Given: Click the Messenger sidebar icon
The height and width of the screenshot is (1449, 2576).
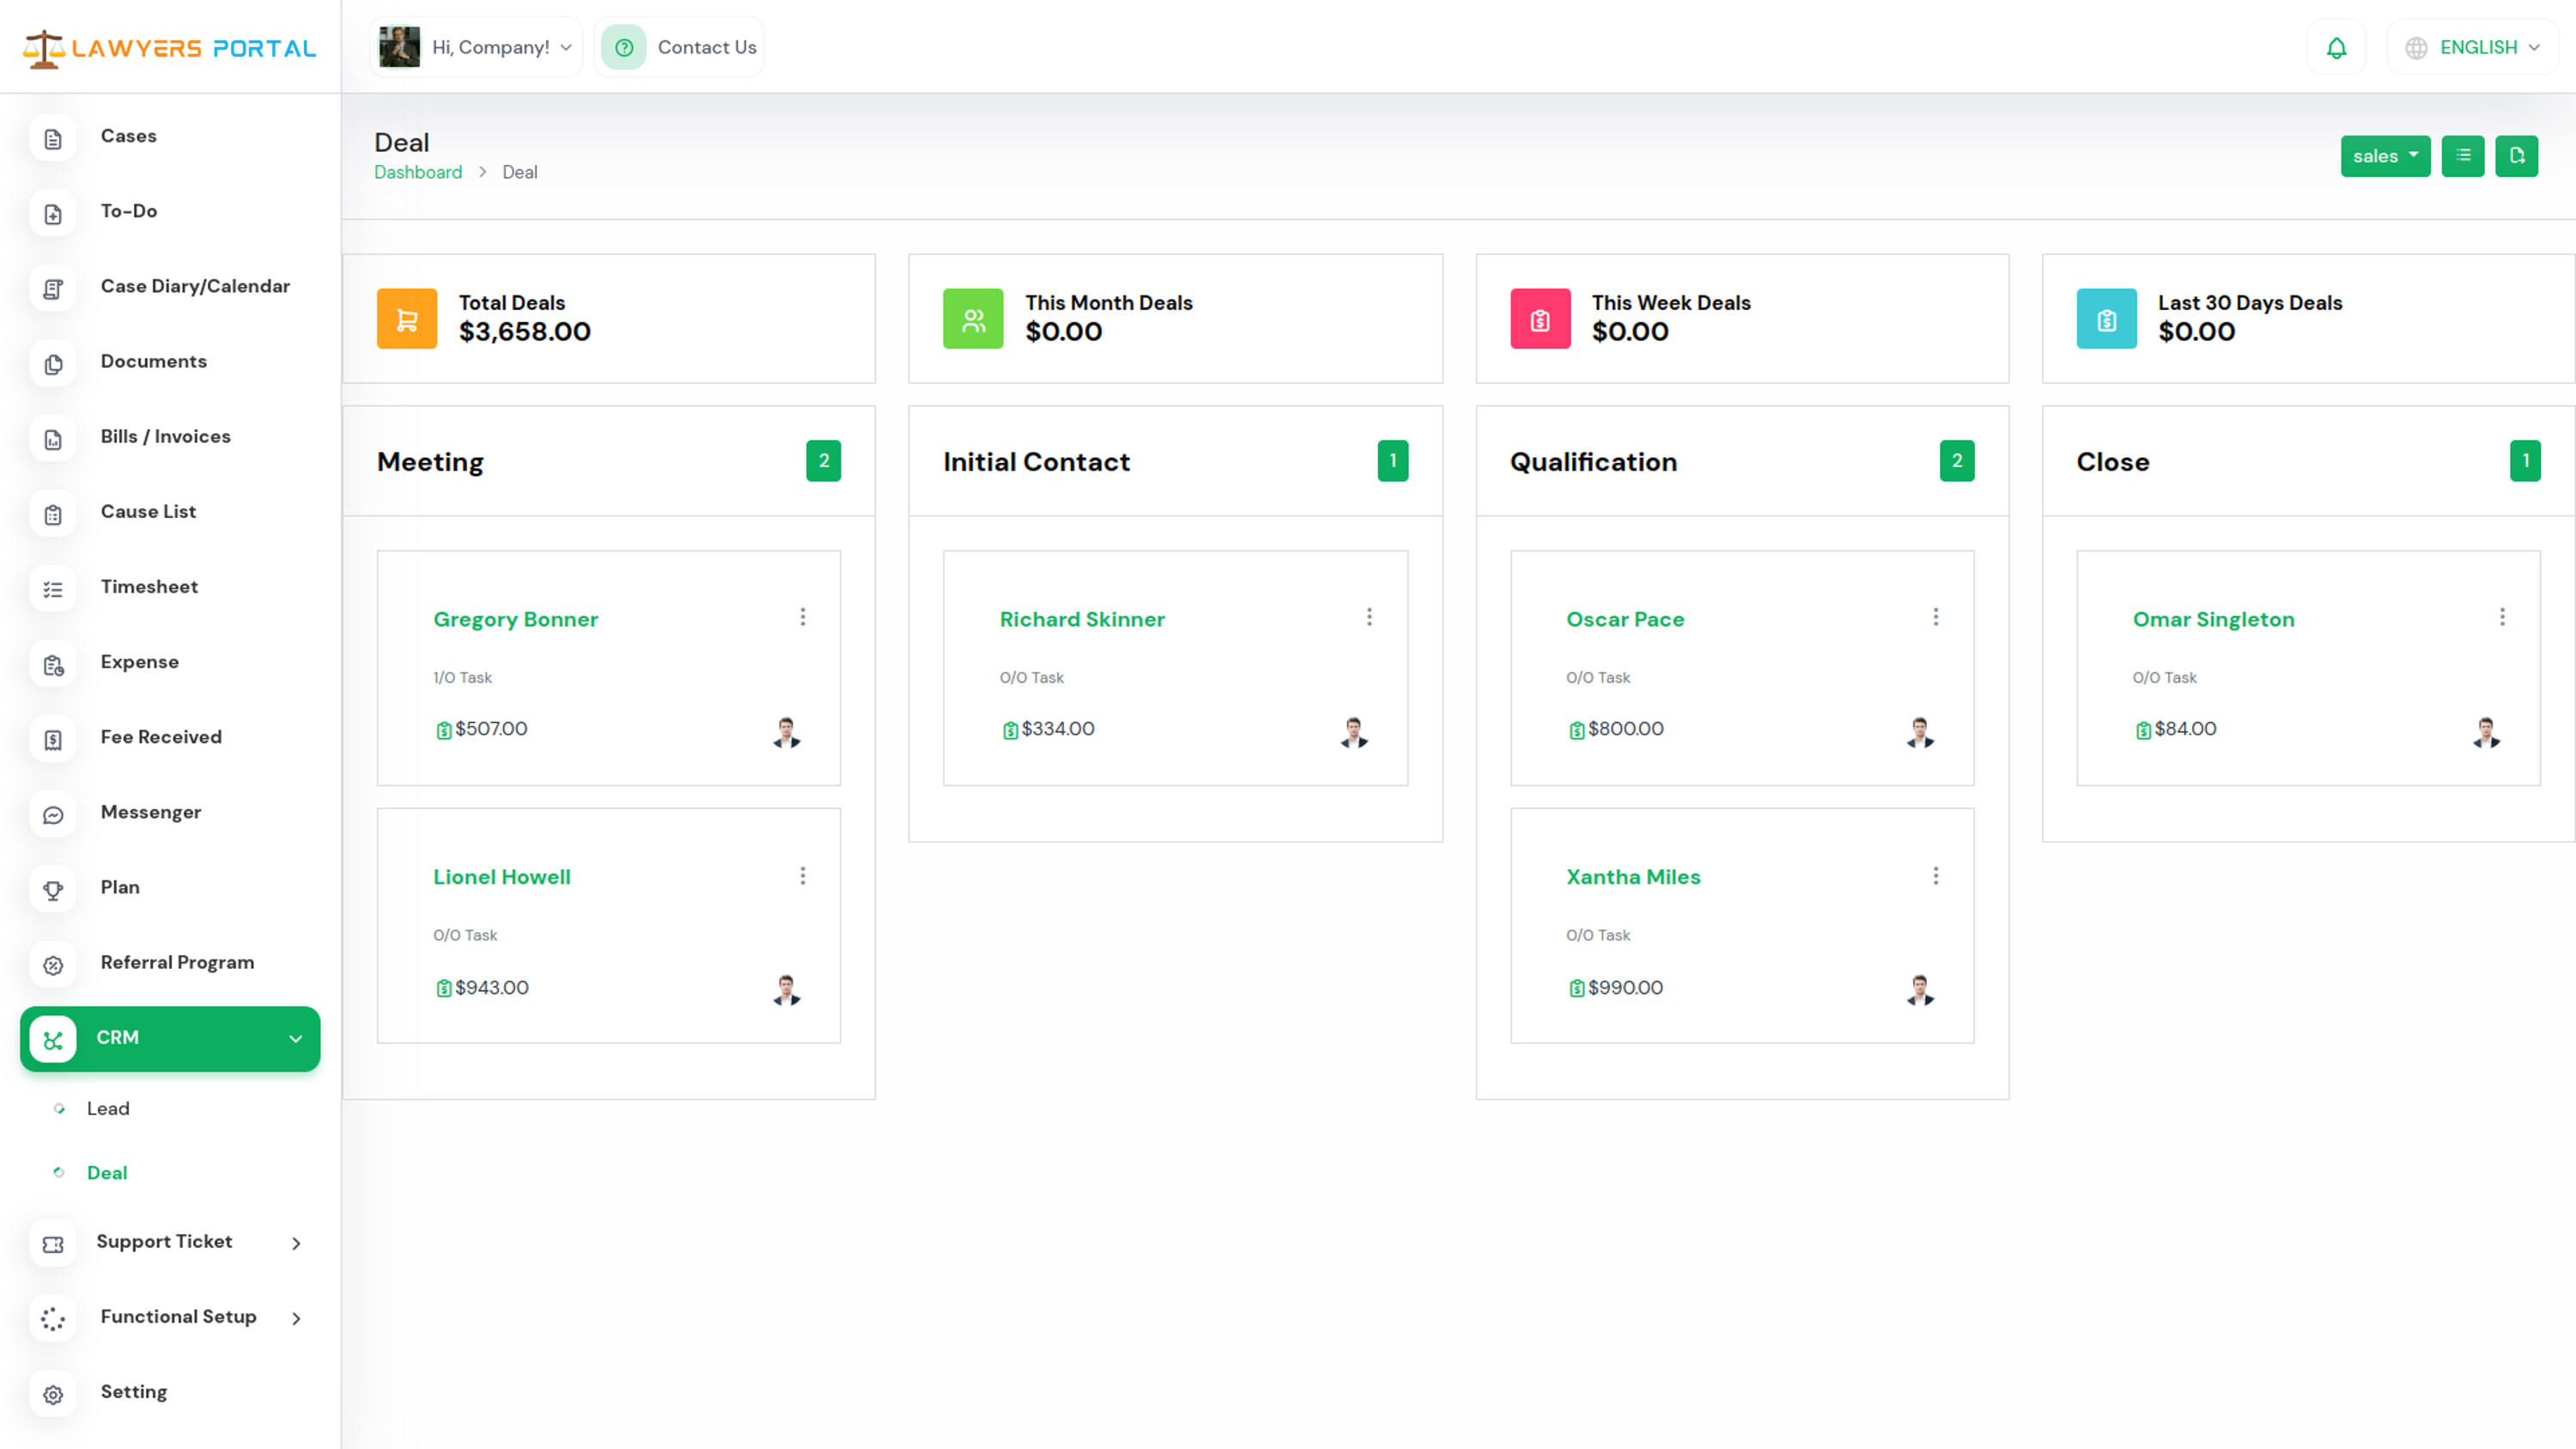Looking at the screenshot, I should (53, 815).
